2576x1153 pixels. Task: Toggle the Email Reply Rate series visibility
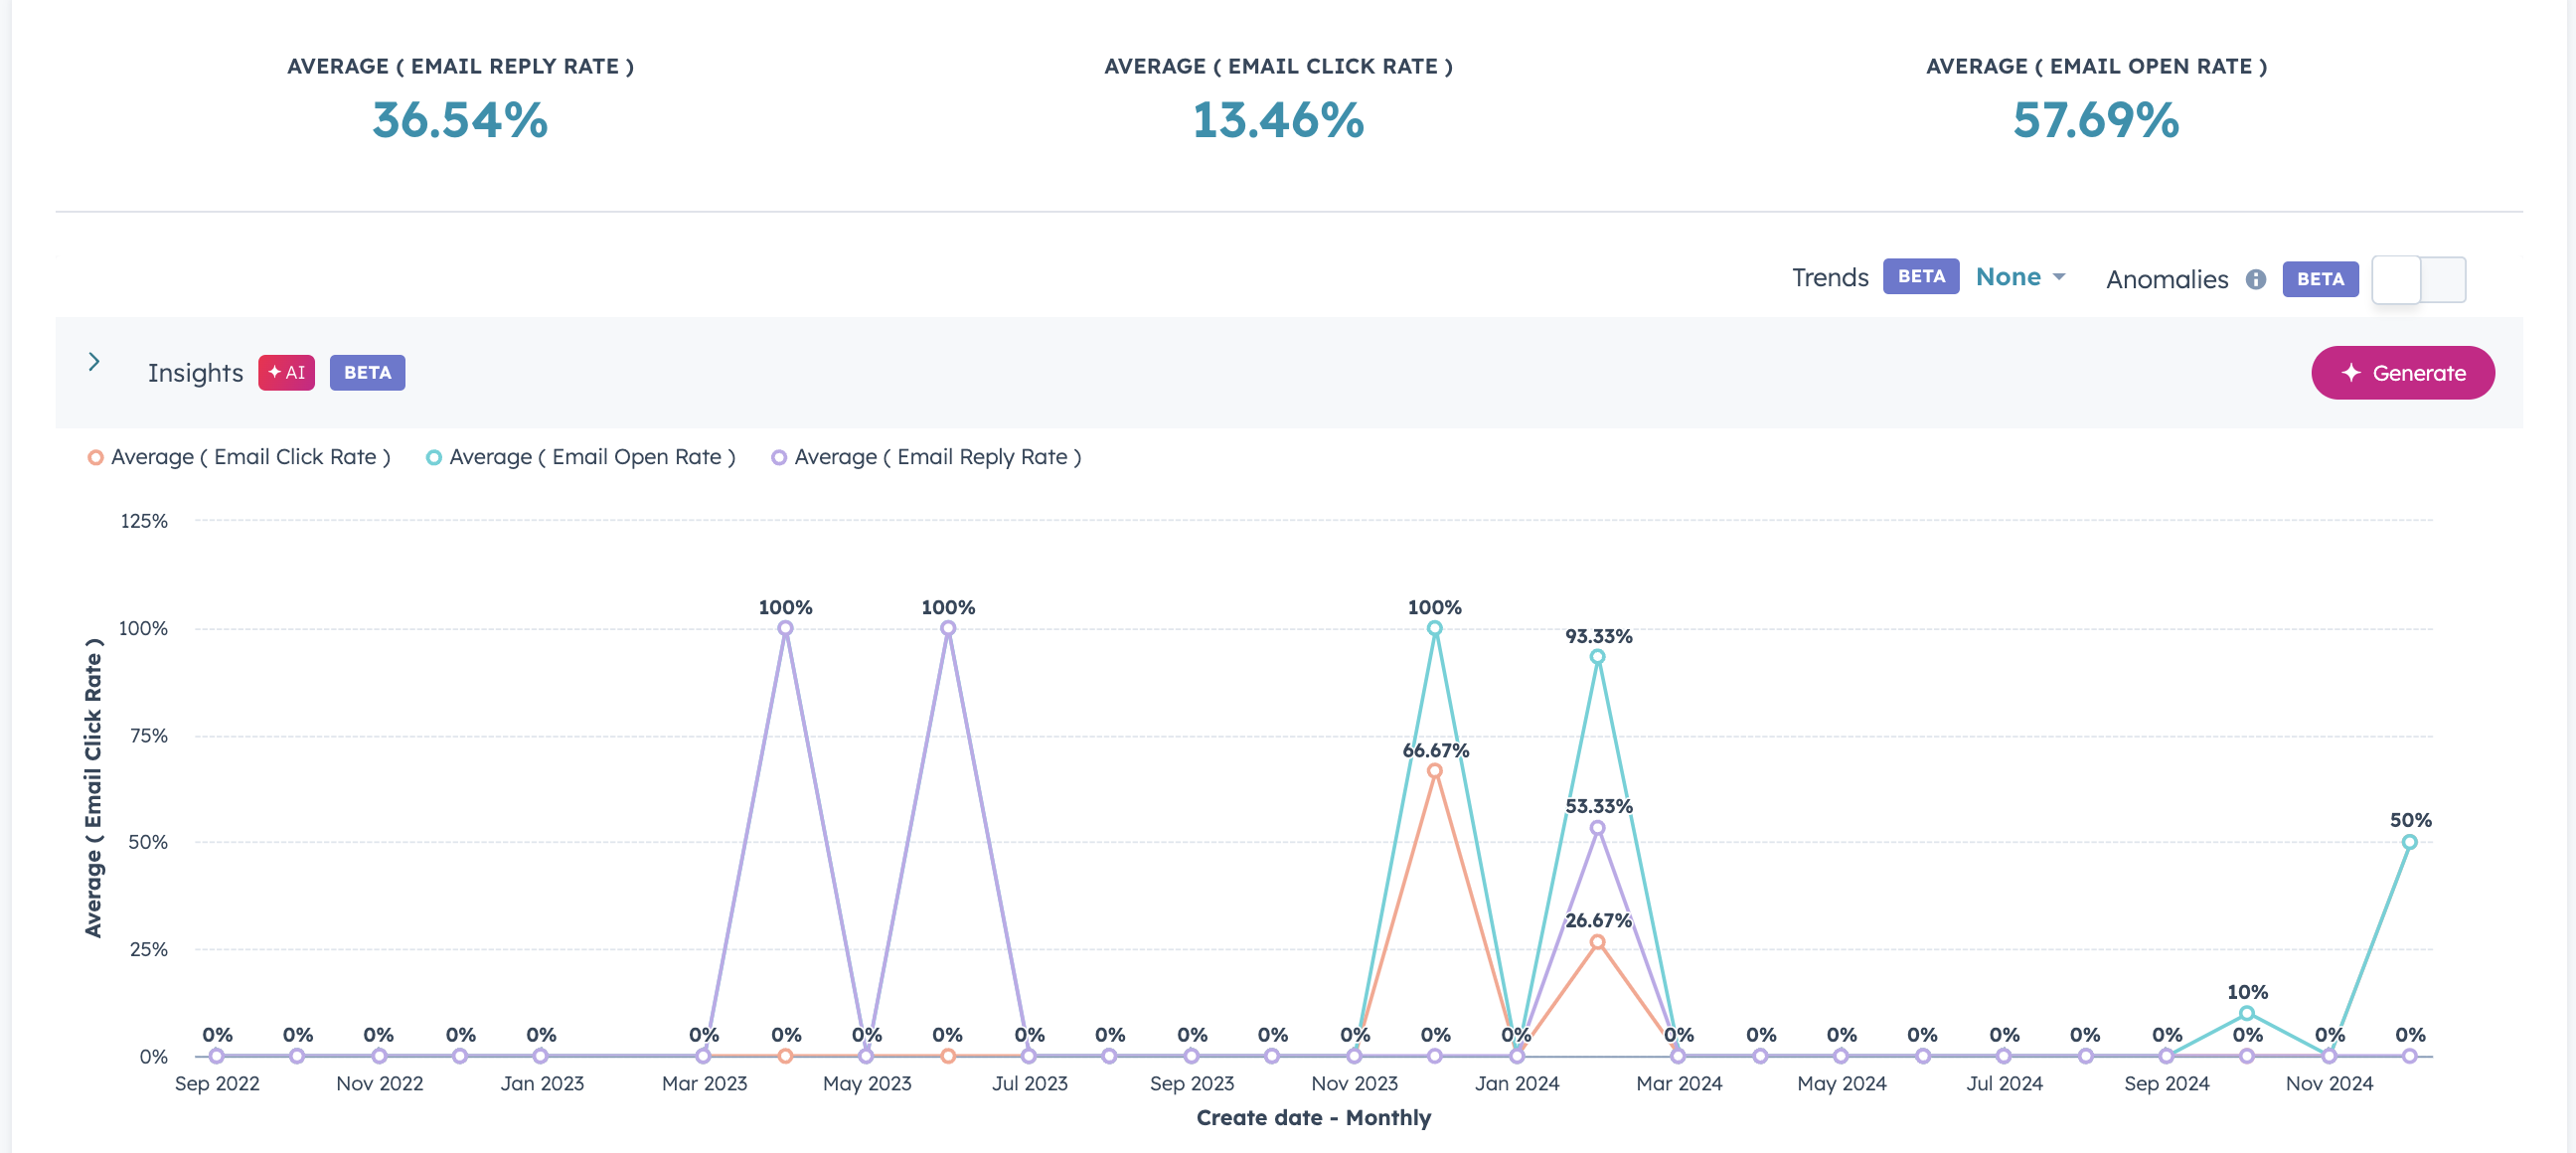tap(937, 457)
